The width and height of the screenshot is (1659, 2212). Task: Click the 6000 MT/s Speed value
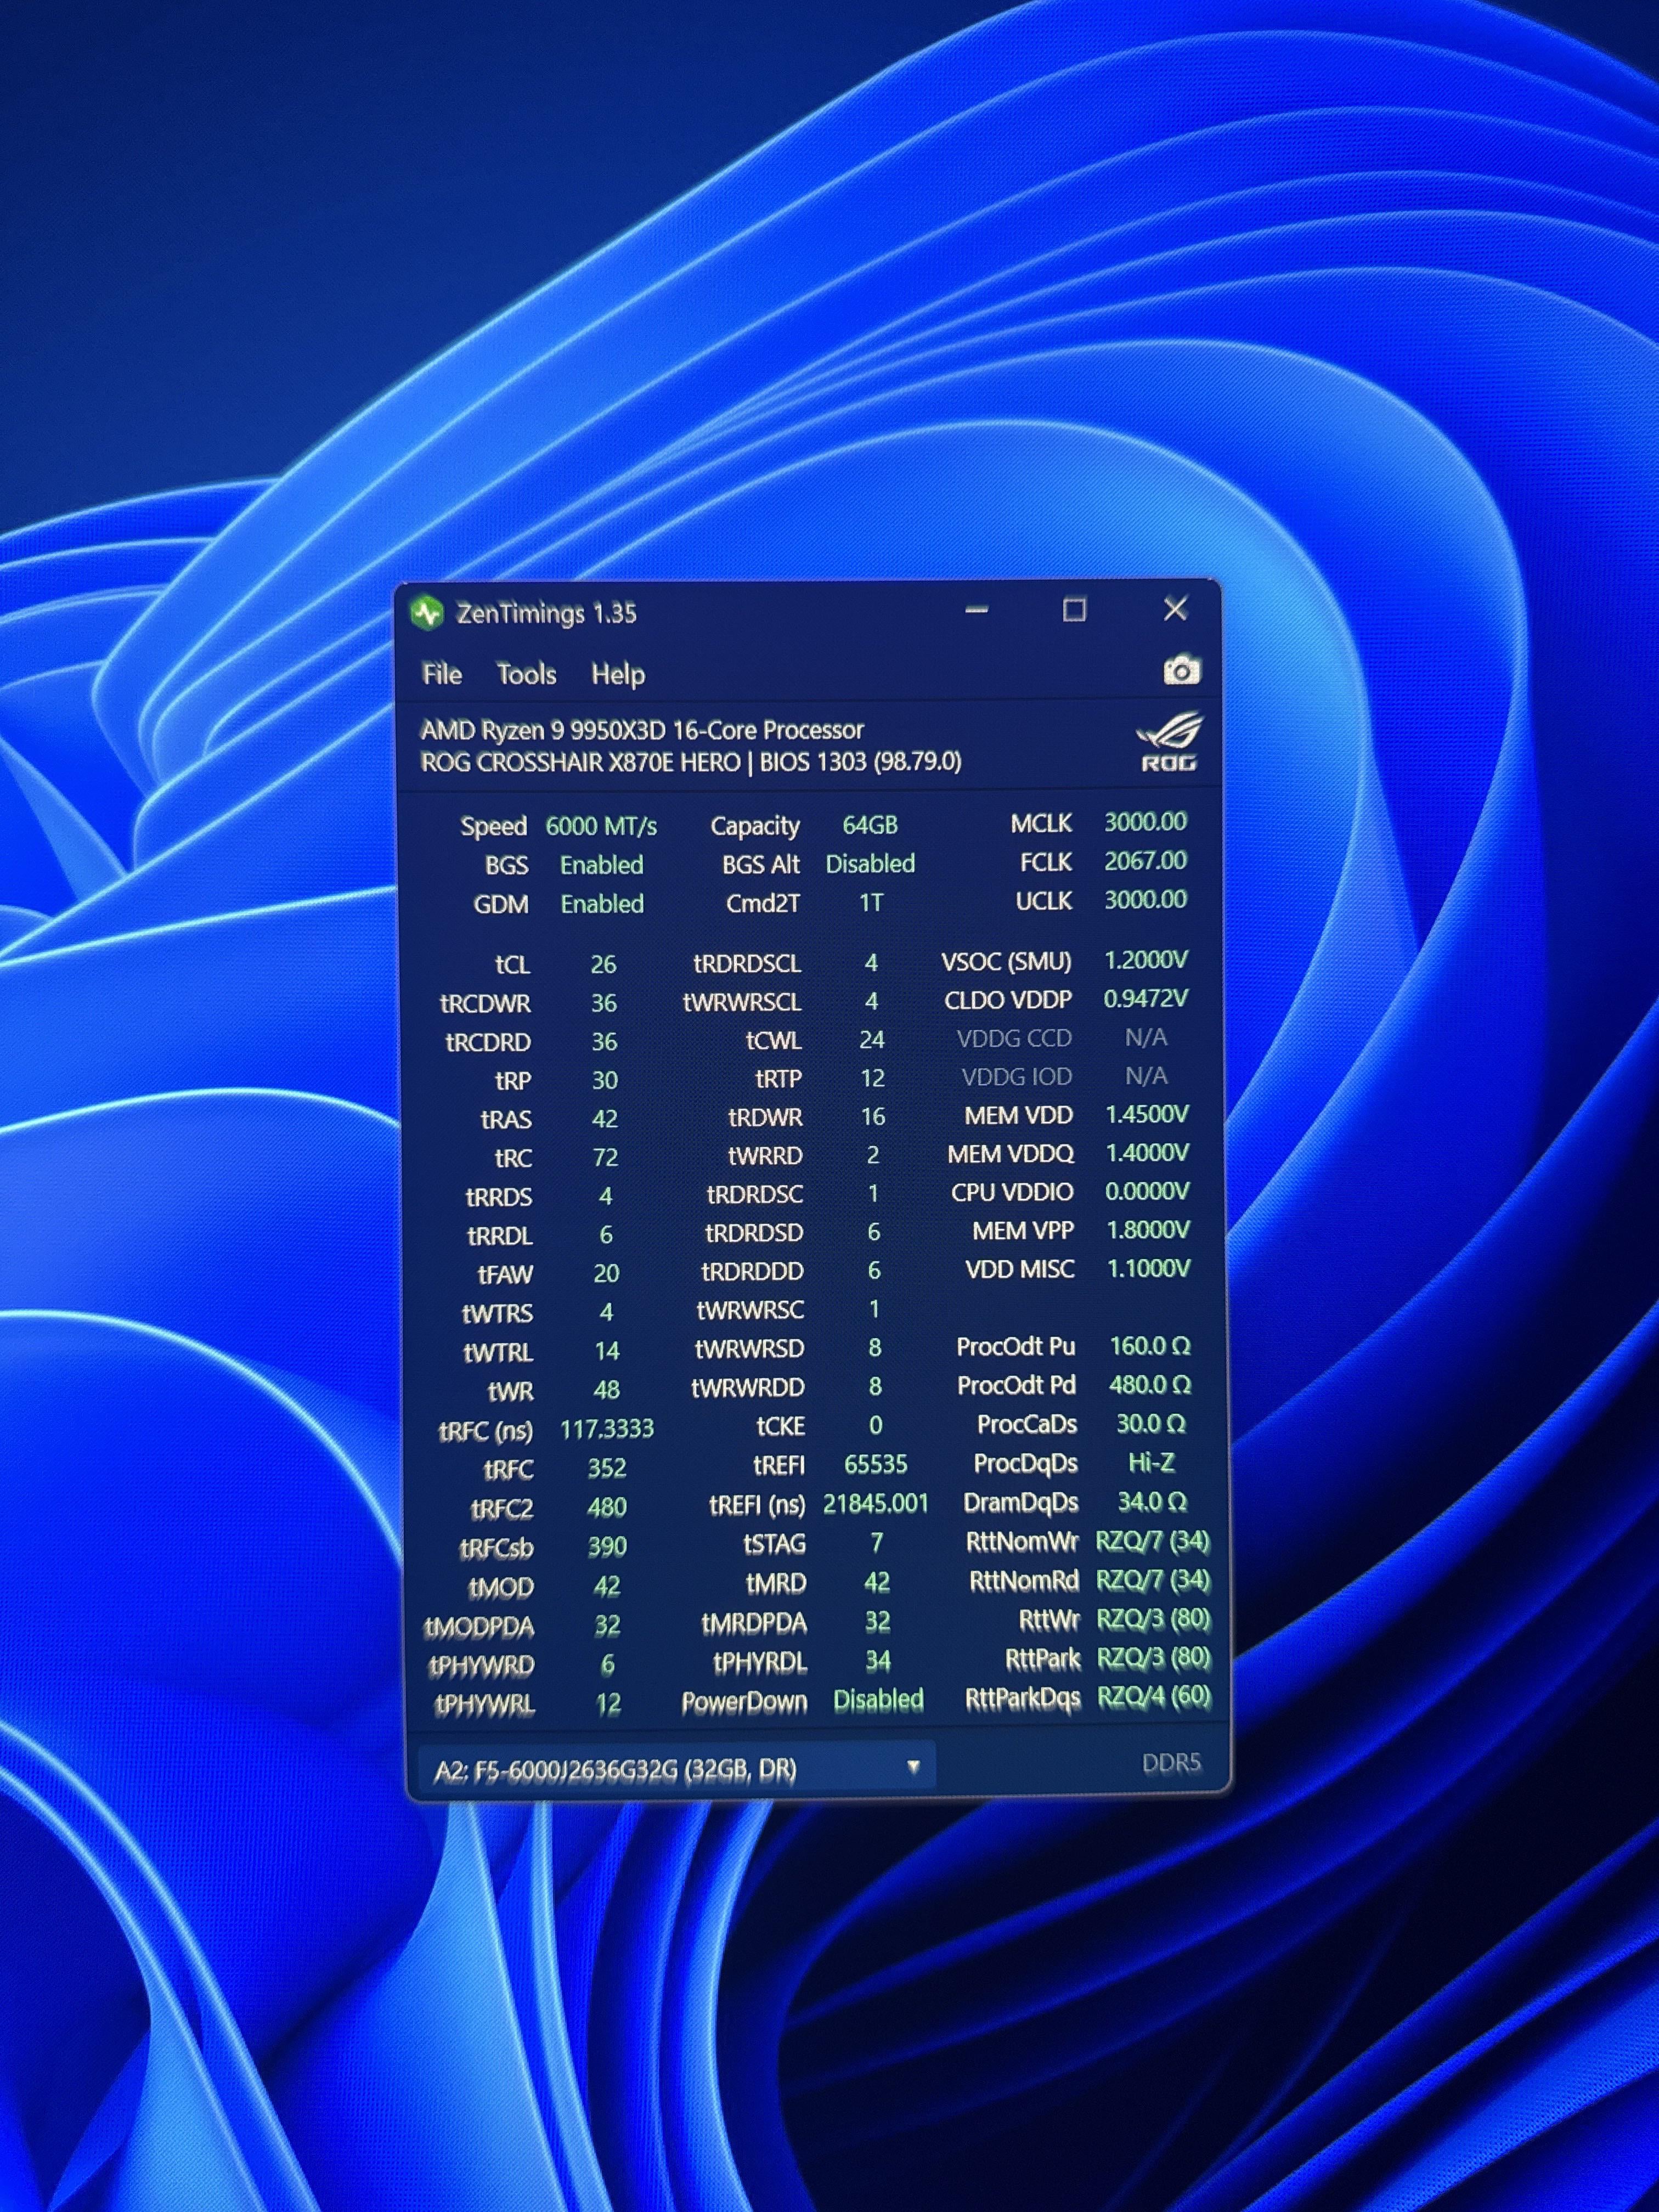[x=601, y=827]
